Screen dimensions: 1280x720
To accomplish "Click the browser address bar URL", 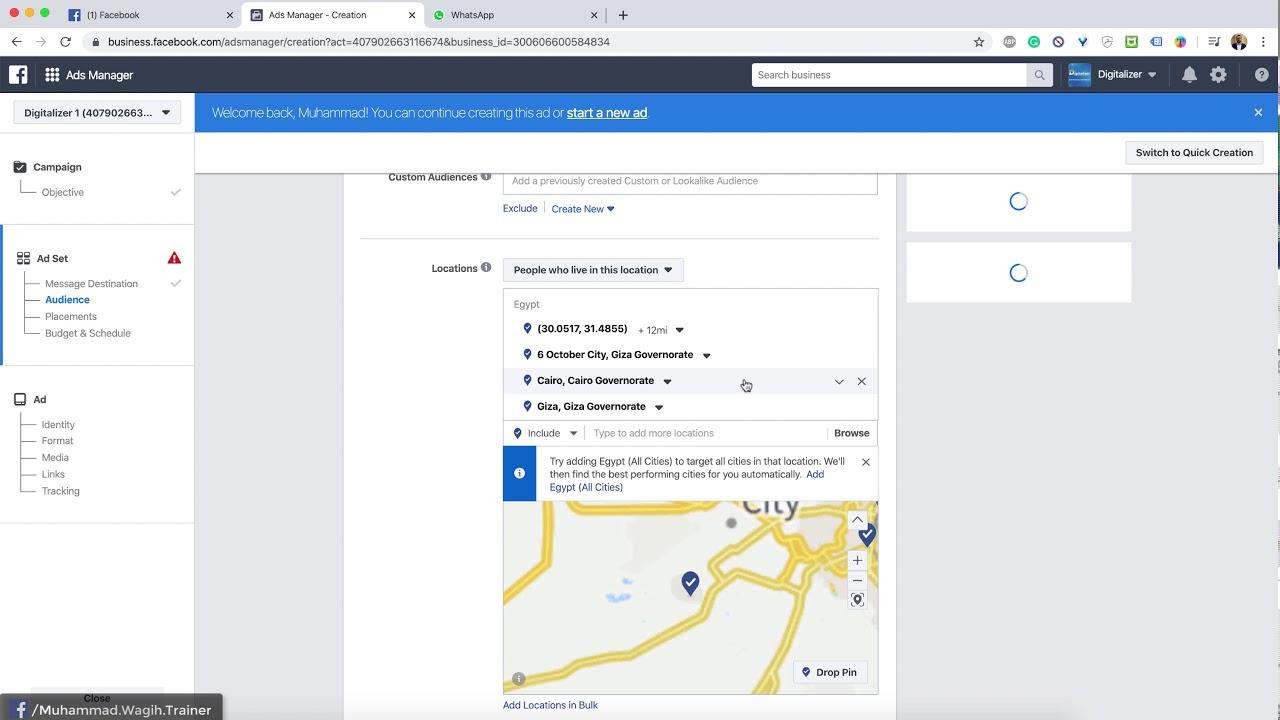I will (x=359, y=42).
